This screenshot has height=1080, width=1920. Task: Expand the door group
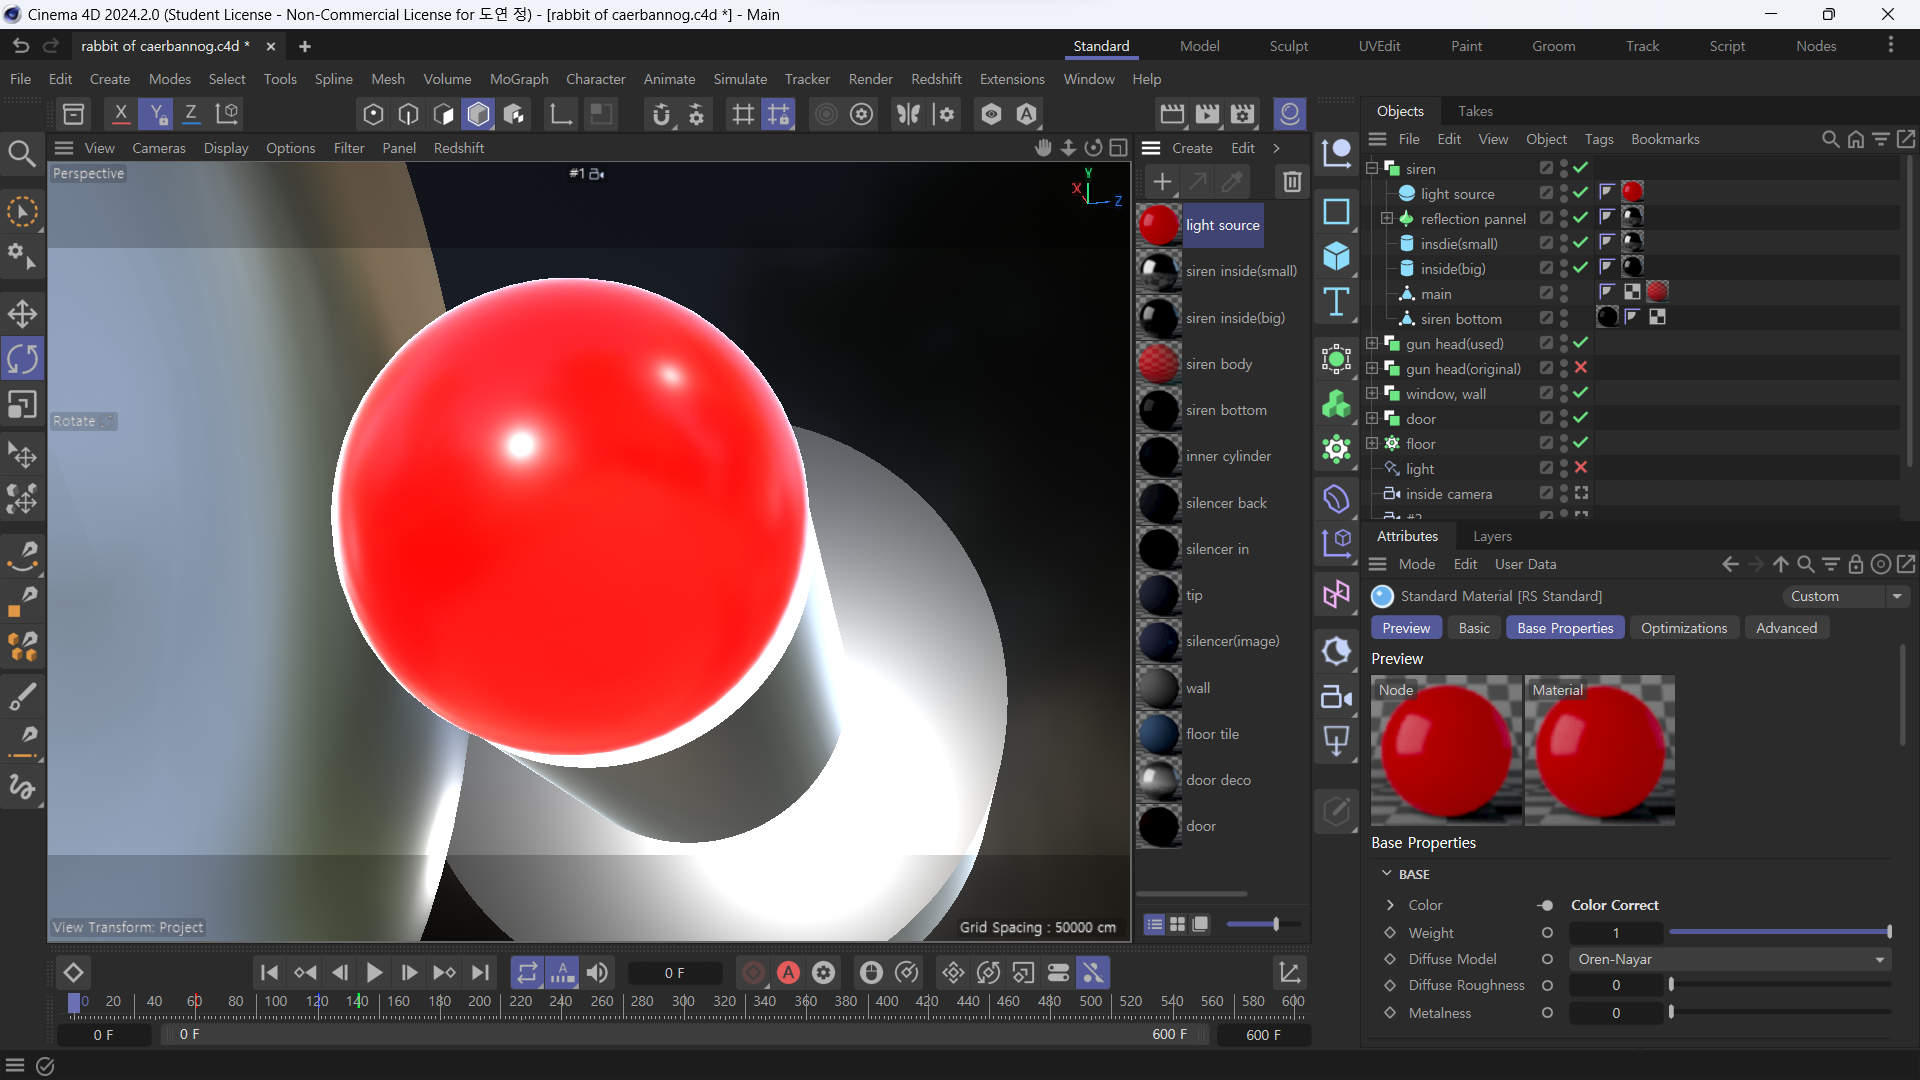(x=1372, y=418)
